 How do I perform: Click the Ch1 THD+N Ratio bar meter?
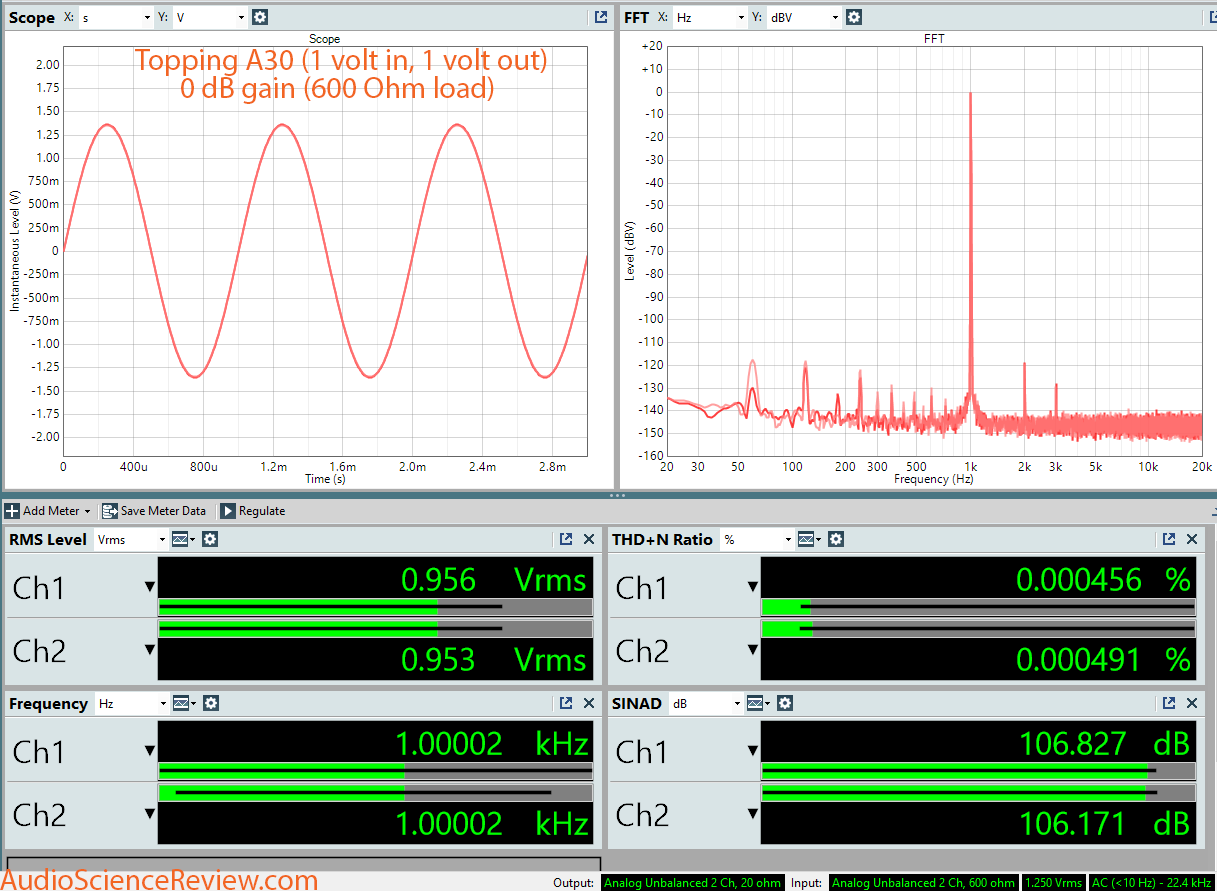(x=978, y=606)
